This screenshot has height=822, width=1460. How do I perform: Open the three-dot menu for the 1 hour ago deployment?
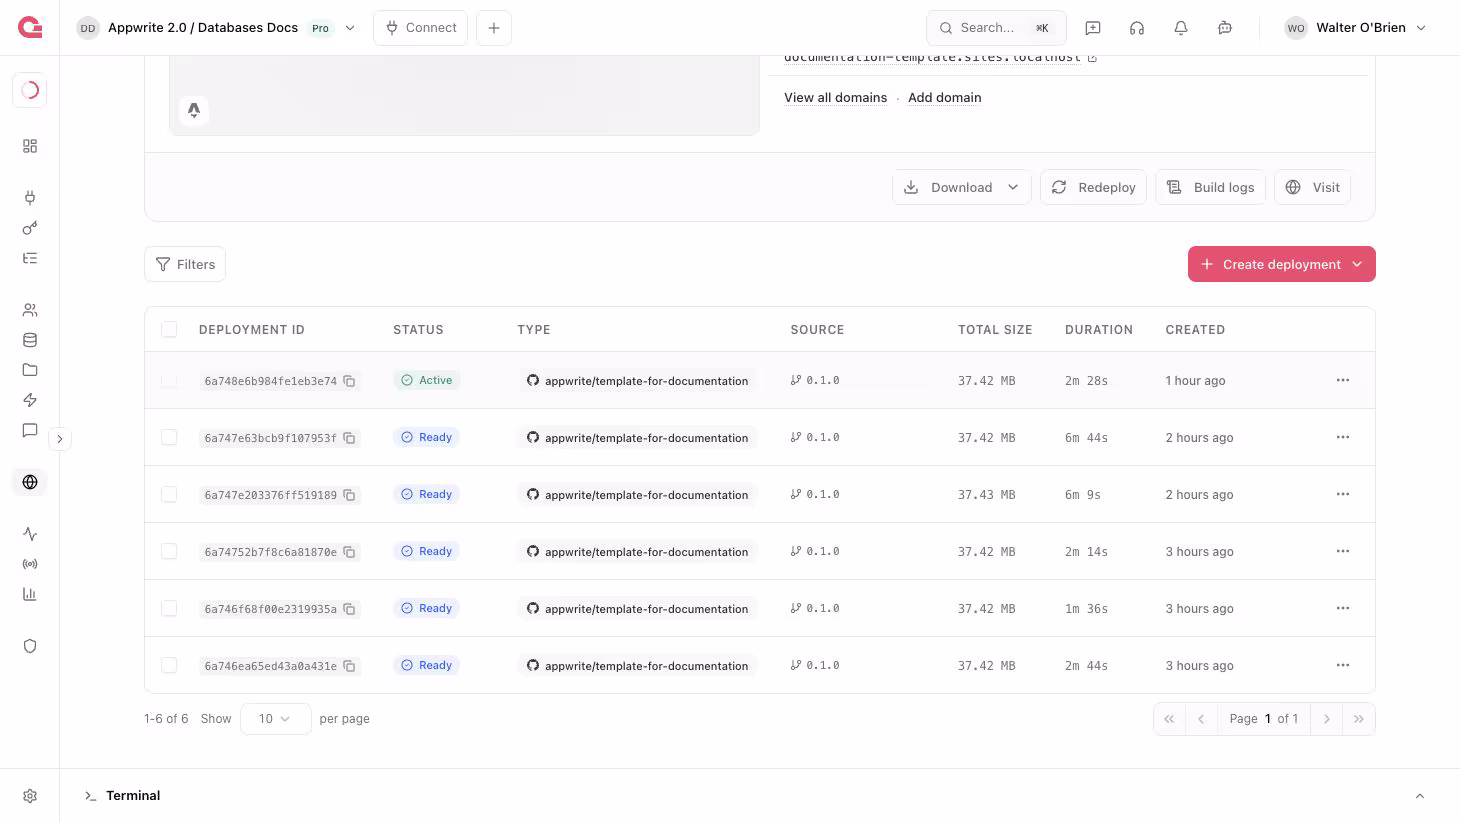click(1343, 380)
